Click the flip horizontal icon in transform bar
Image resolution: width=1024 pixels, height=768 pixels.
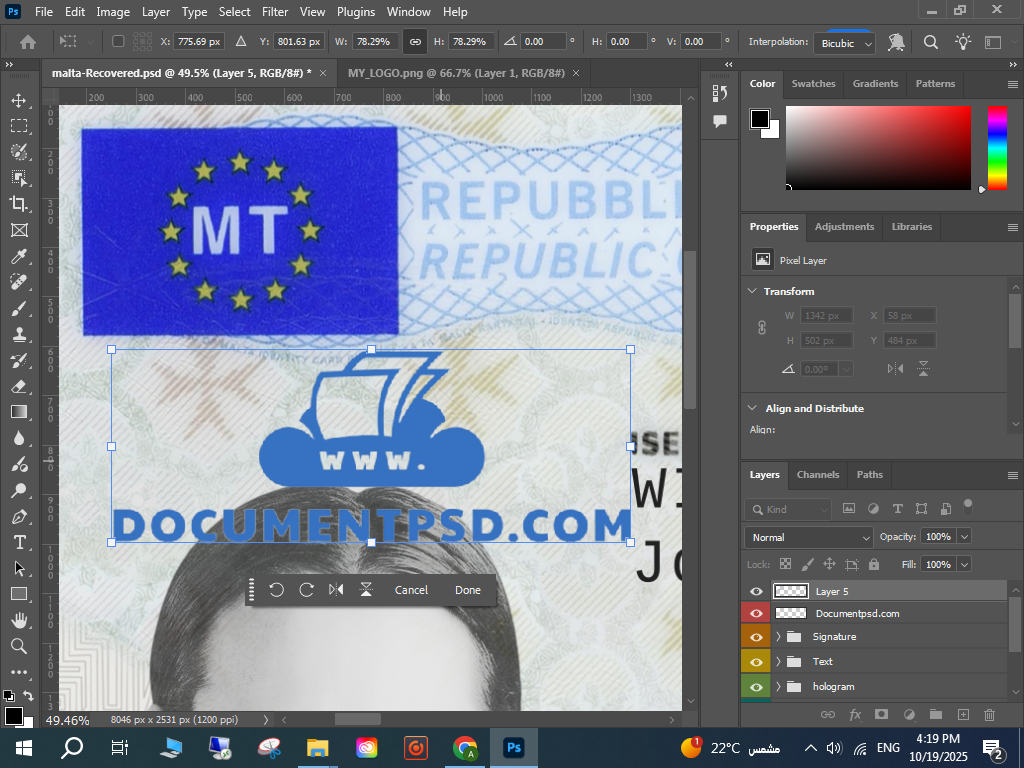click(336, 590)
